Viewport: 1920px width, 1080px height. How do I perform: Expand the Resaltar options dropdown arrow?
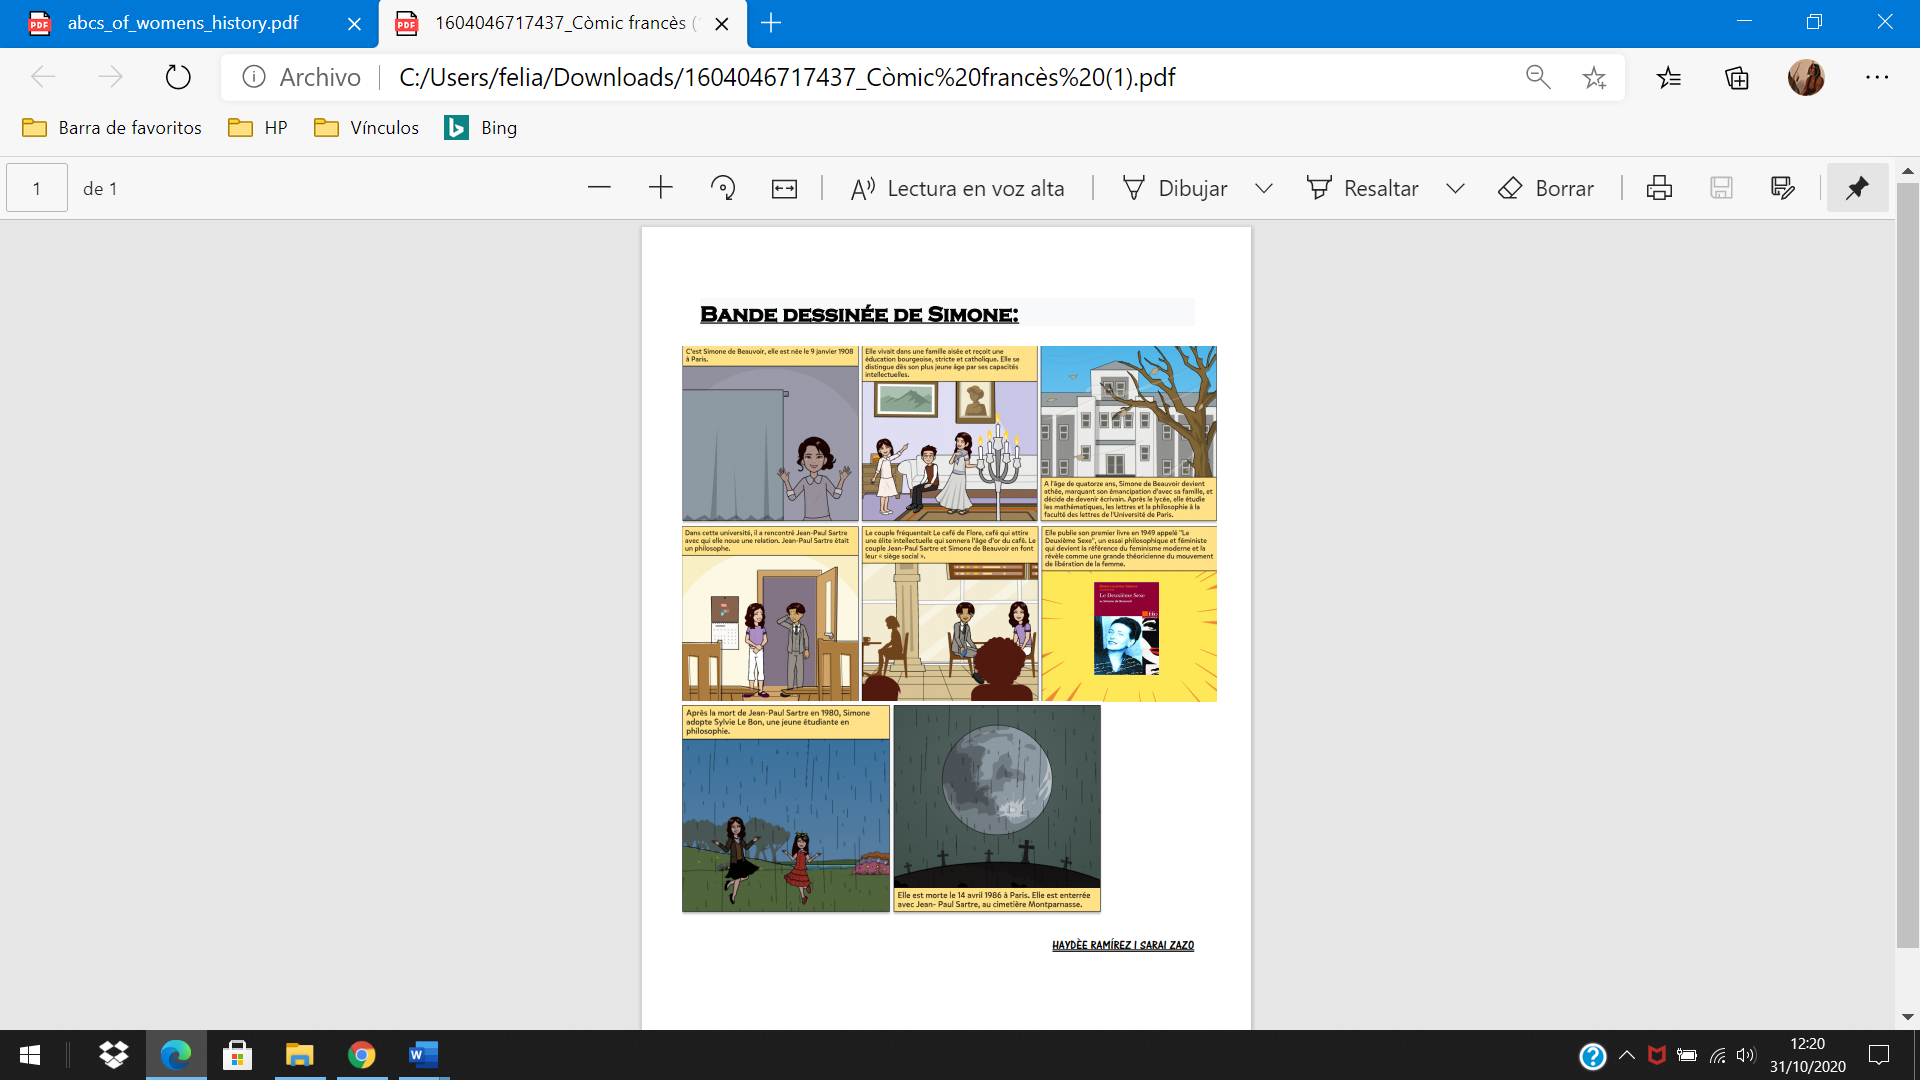1455,188
